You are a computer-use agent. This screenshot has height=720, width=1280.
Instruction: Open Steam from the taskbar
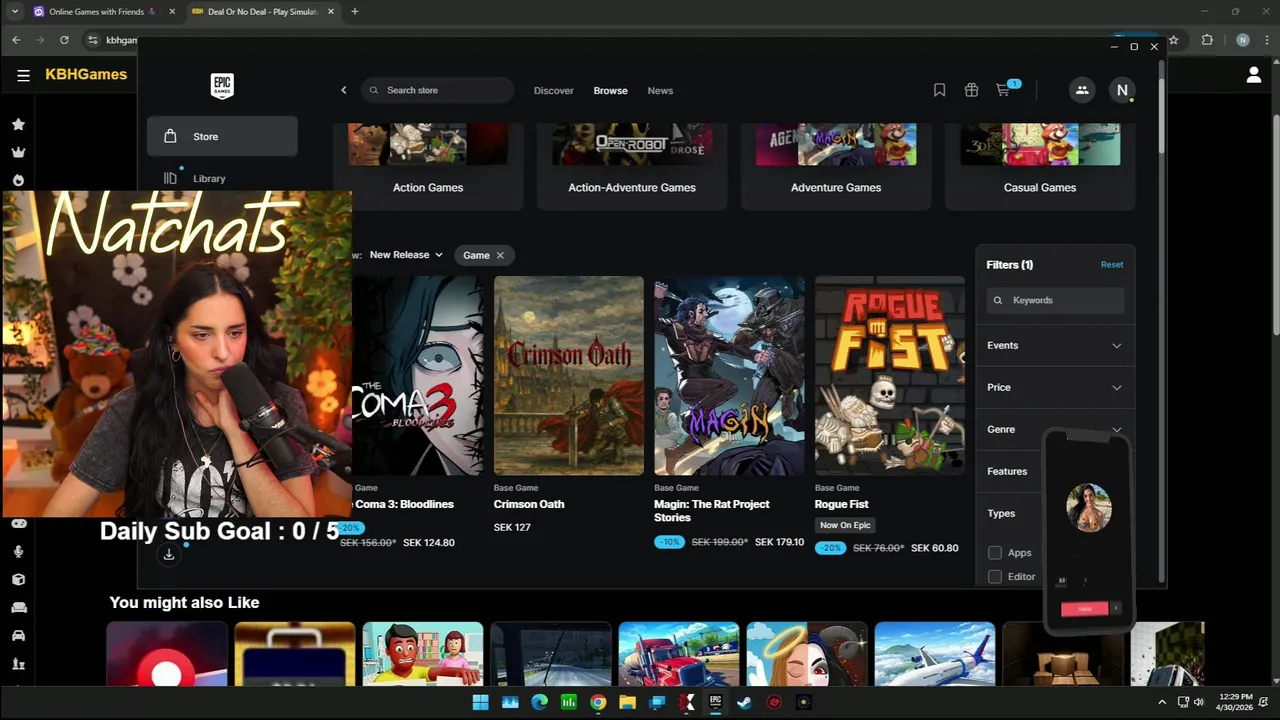(745, 702)
